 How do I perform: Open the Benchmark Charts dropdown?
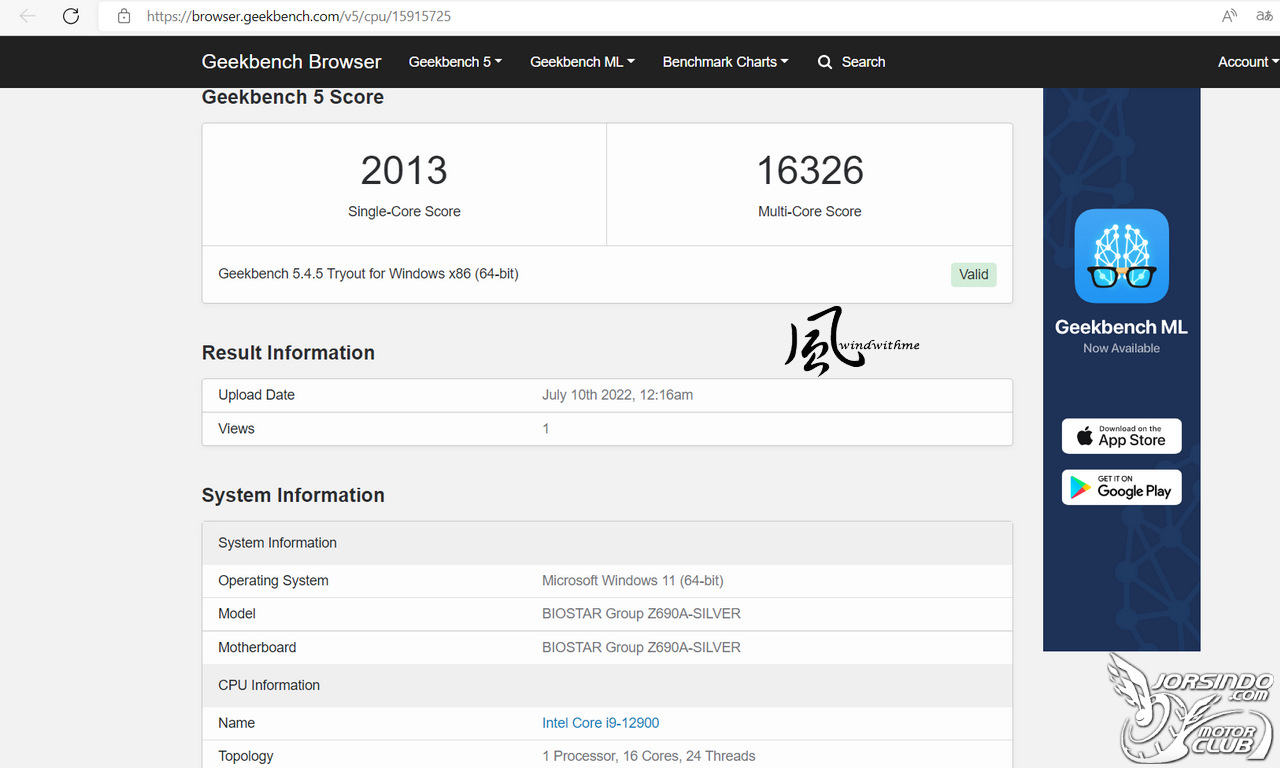point(725,62)
